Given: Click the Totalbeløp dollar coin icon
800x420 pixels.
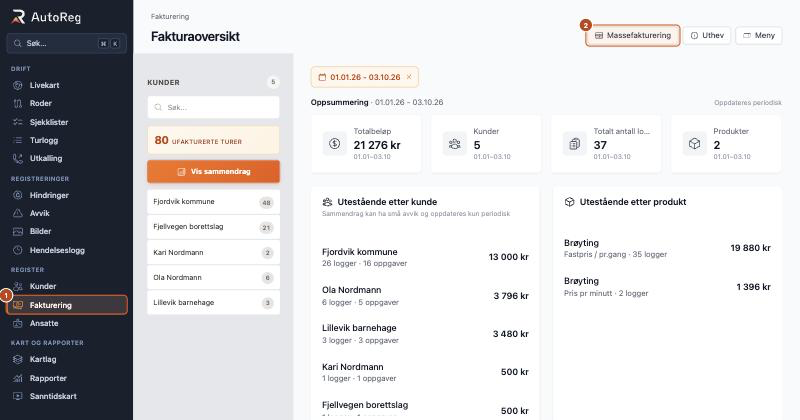Looking at the screenshot, I should tap(335, 144).
